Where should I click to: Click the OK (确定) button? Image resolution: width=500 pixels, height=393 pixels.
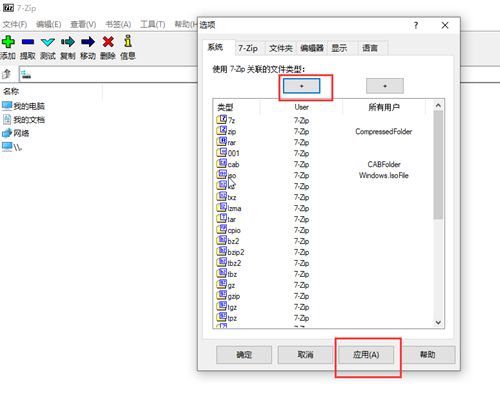(x=244, y=355)
